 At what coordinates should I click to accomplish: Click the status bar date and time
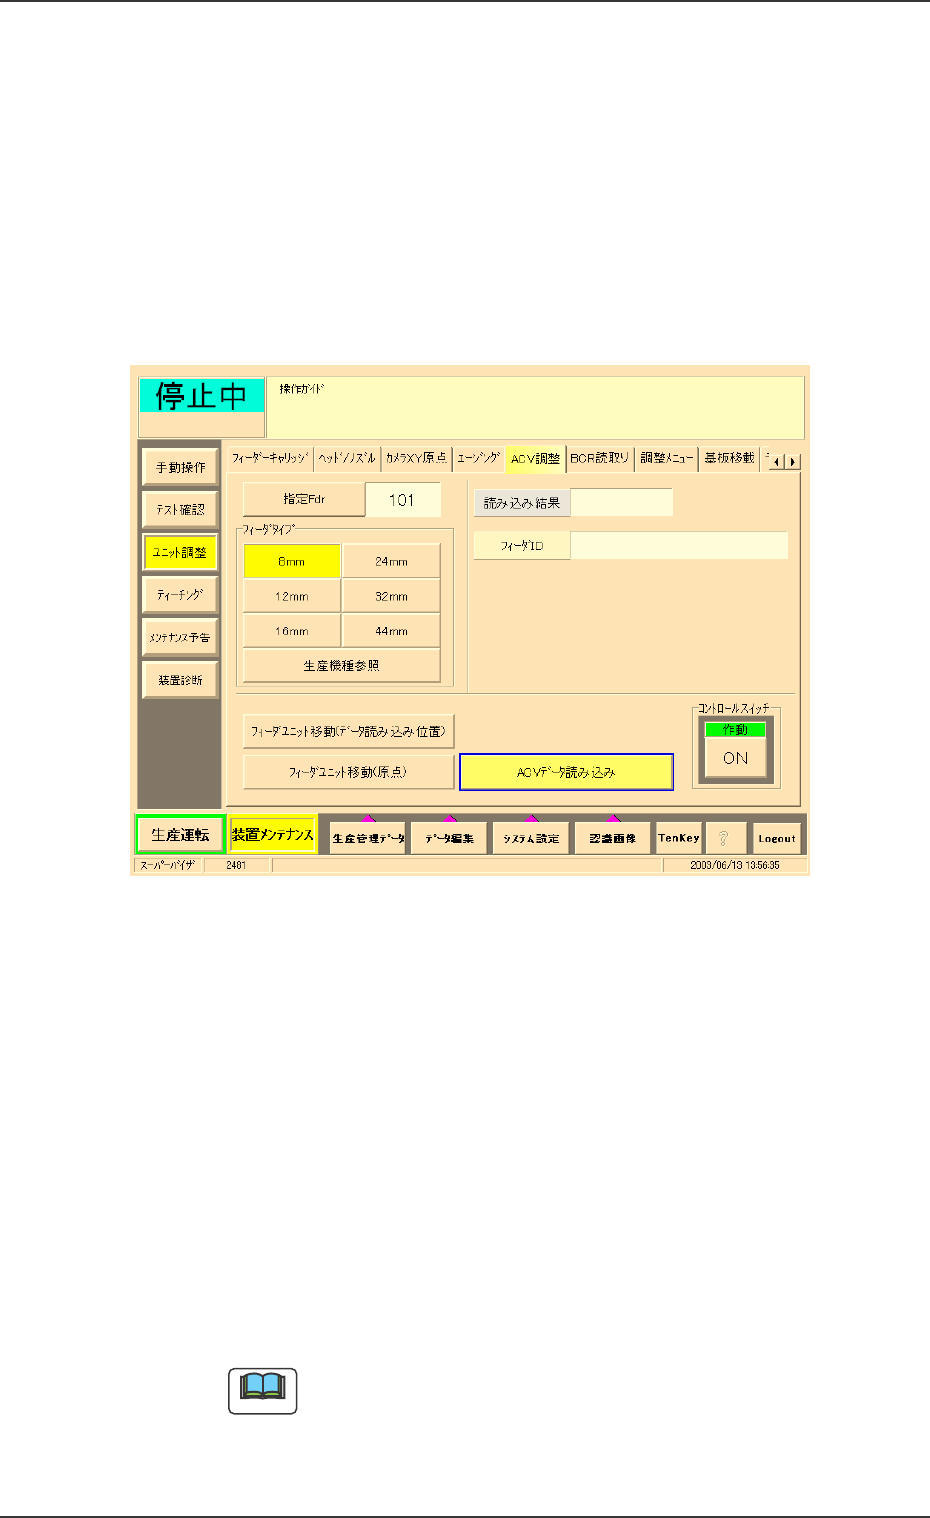click(x=735, y=865)
